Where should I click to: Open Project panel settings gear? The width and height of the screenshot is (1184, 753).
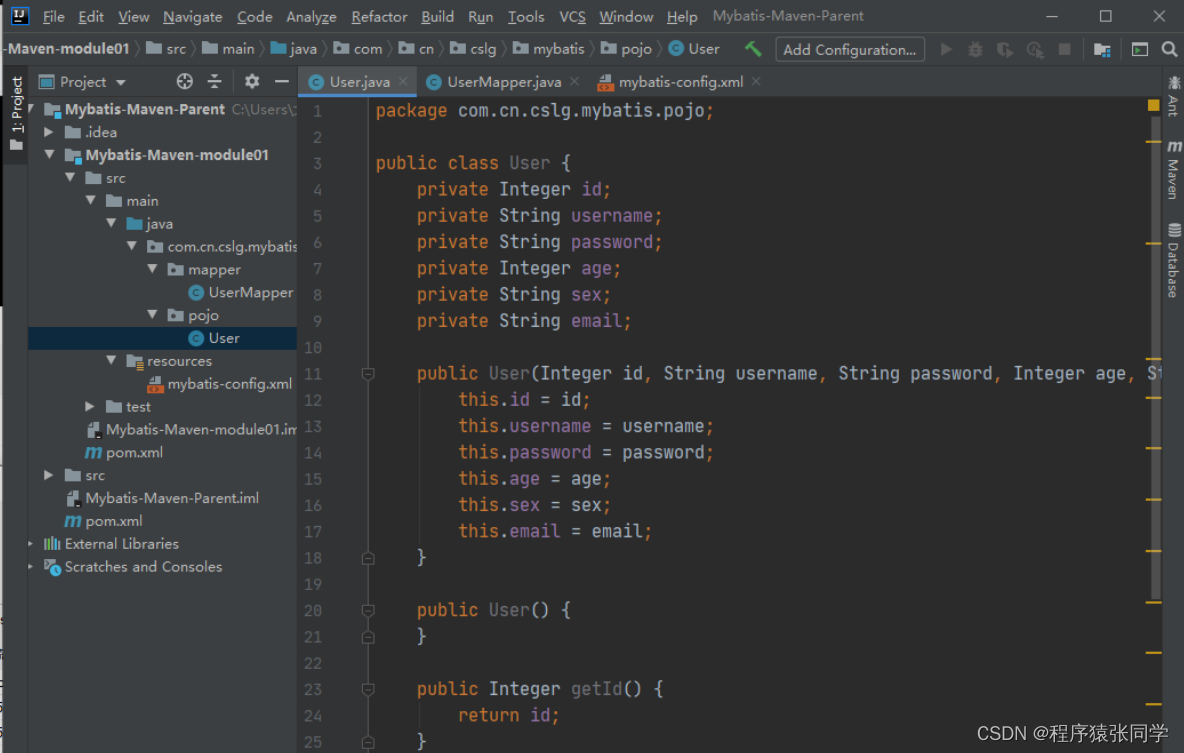(251, 82)
